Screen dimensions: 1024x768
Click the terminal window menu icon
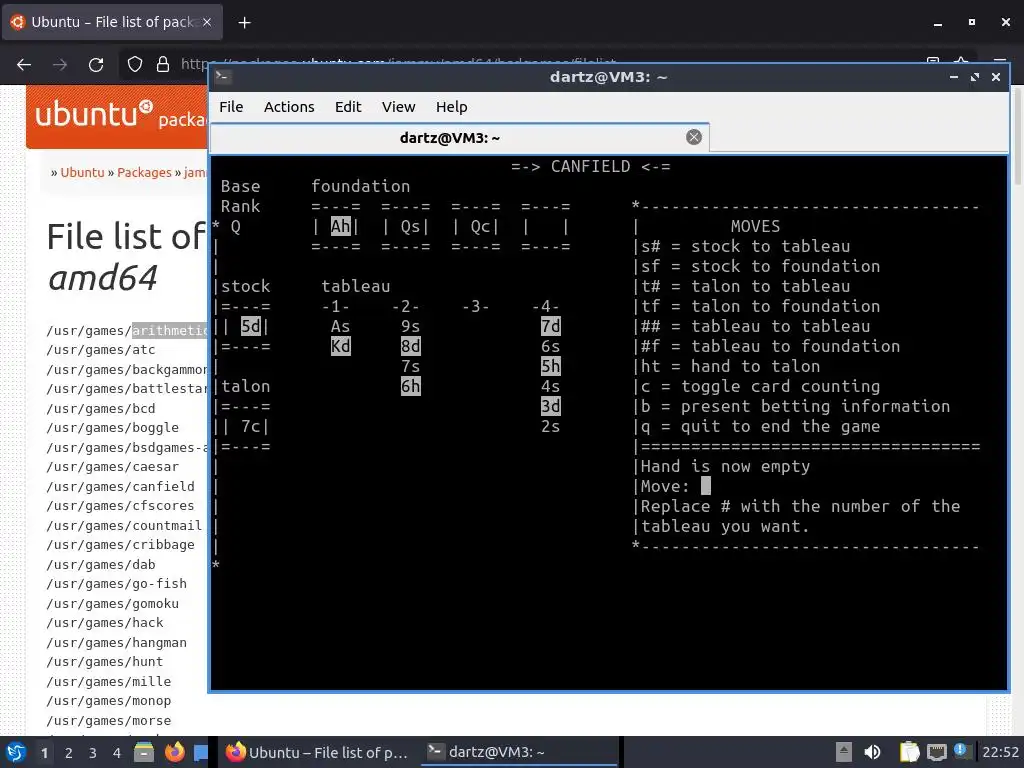[223, 77]
